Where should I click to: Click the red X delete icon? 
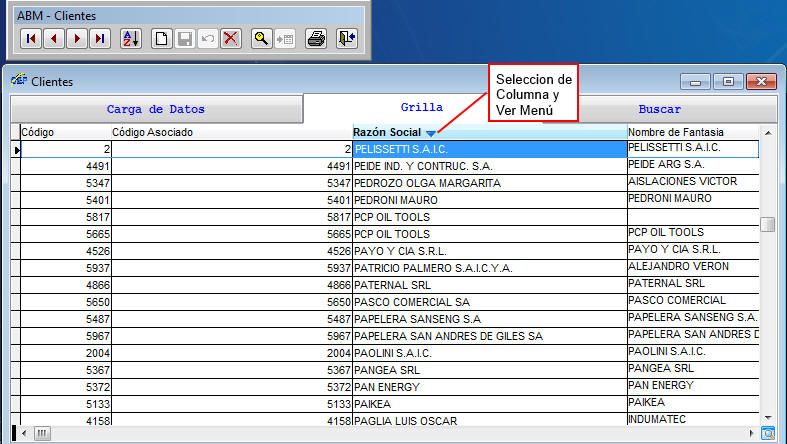[231, 39]
